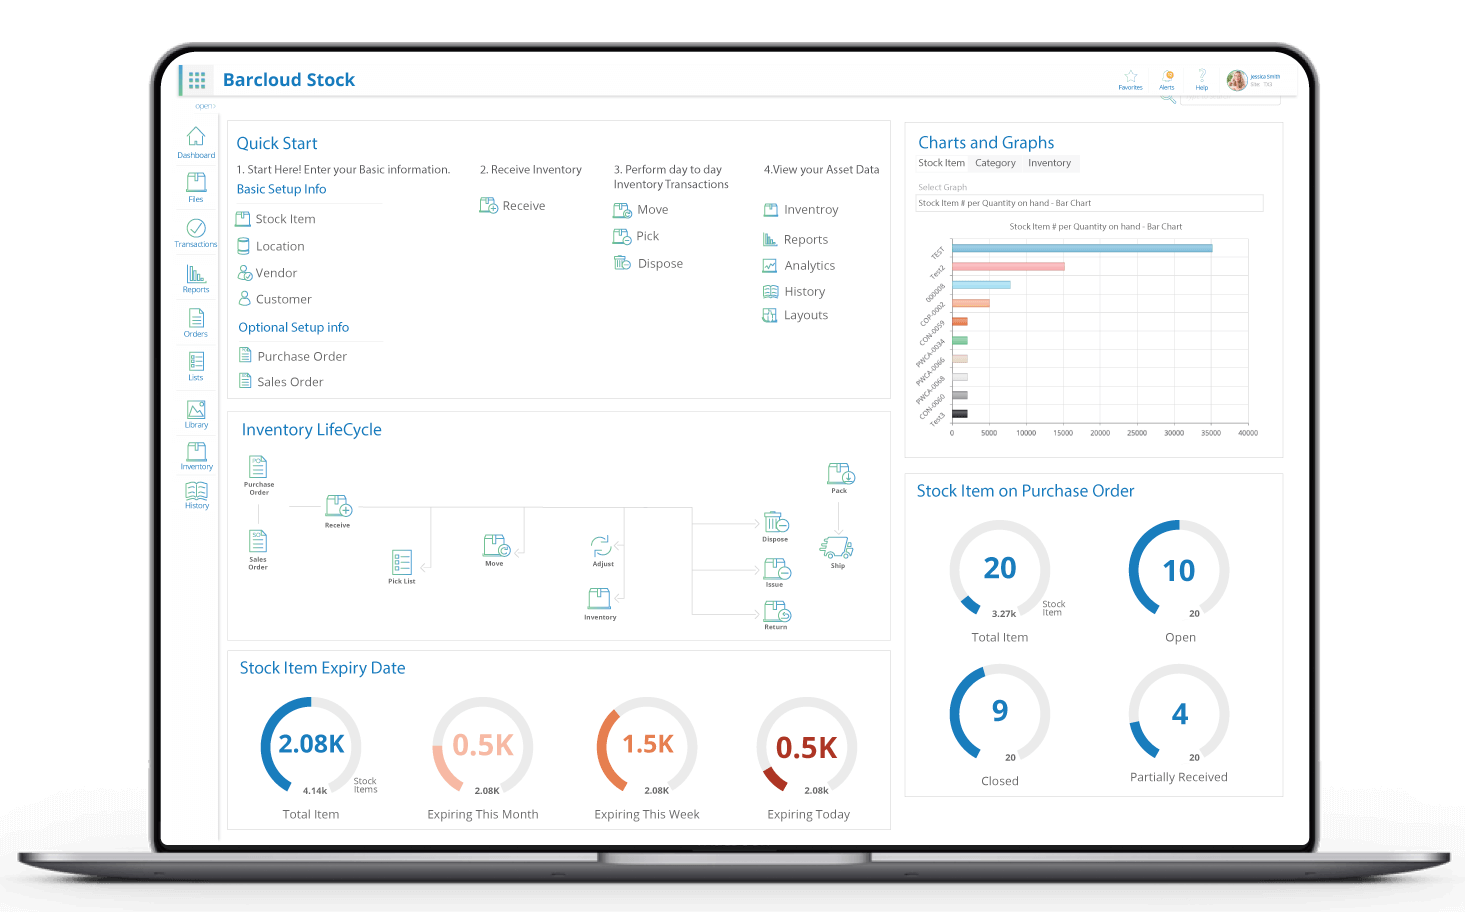Image resolution: width=1465 pixels, height=912 pixels.
Task: Click Dispose in Quick Start transactions
Action: [648, 264]
